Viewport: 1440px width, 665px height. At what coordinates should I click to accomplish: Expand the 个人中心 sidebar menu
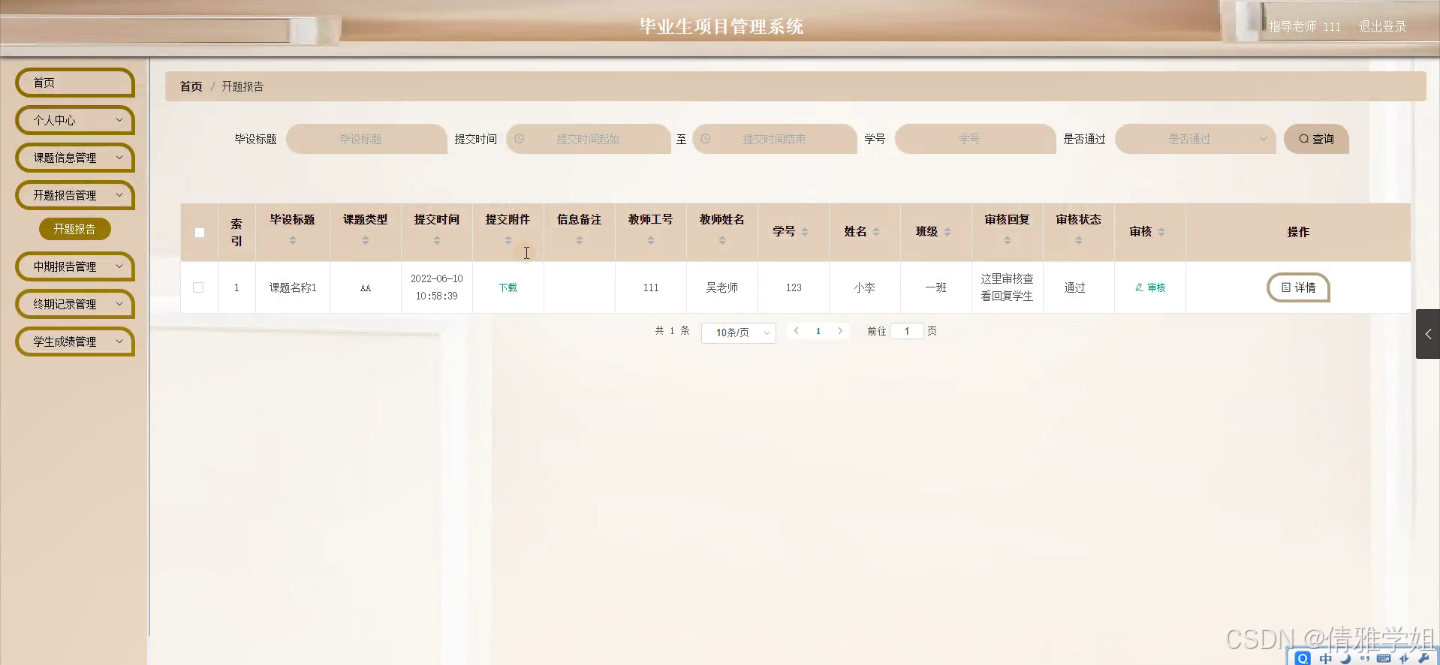[x=74, y=119]
